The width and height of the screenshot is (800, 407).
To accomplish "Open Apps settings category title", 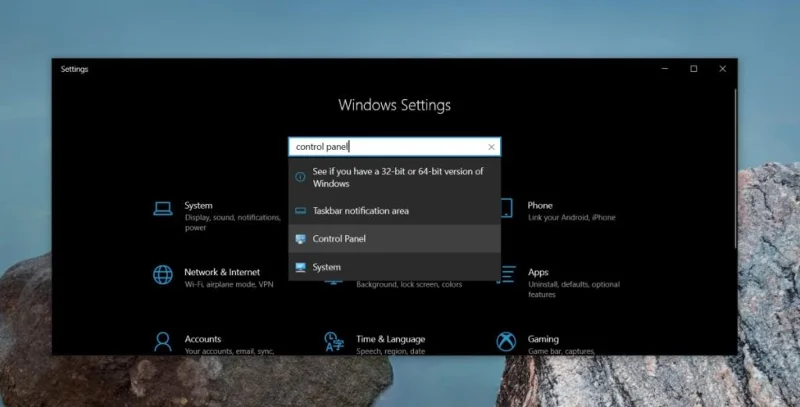I will point(538,272).
